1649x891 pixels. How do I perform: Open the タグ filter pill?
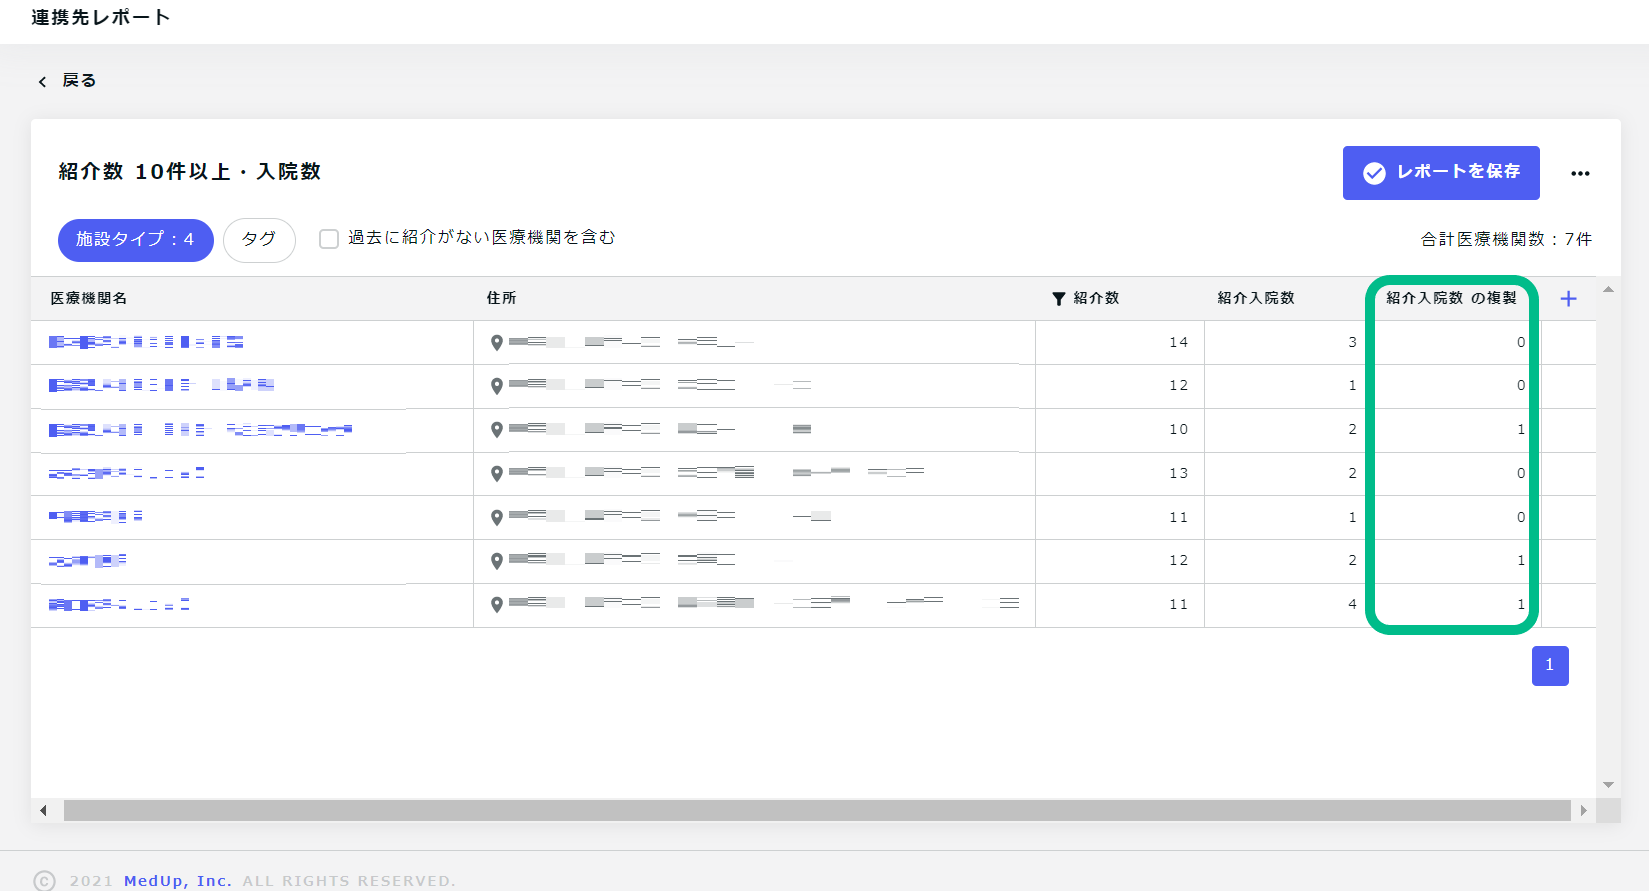[x=259, y=240]
